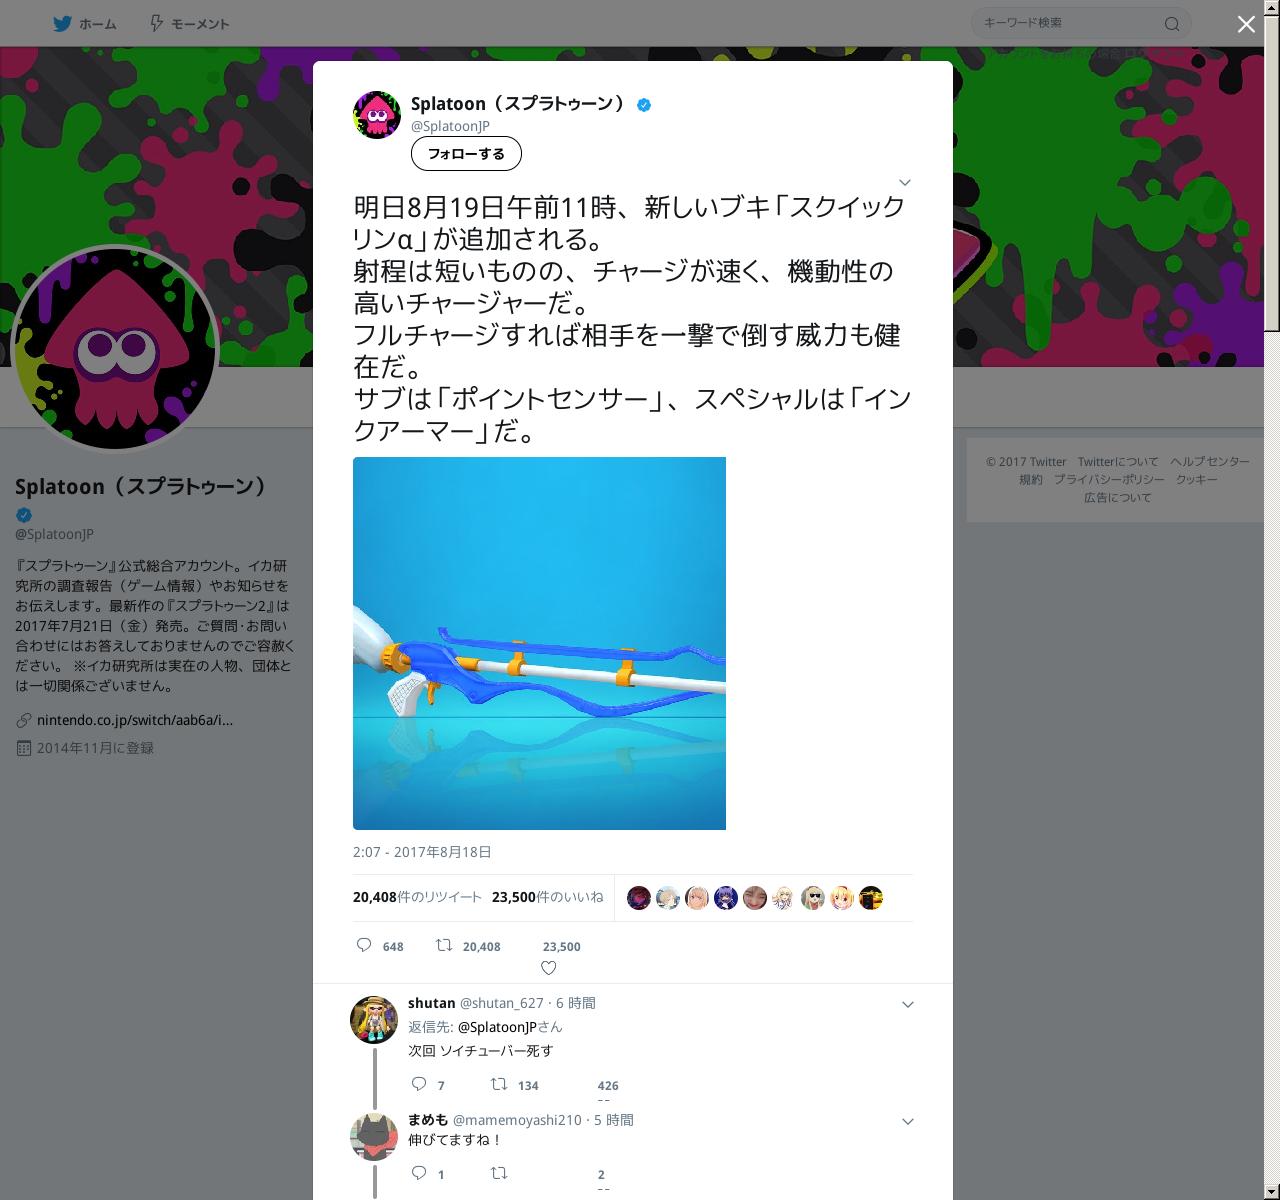Click the Twitter bird home icon
The width and height of the screenshot is (1280, 1200).
[63, 24]
